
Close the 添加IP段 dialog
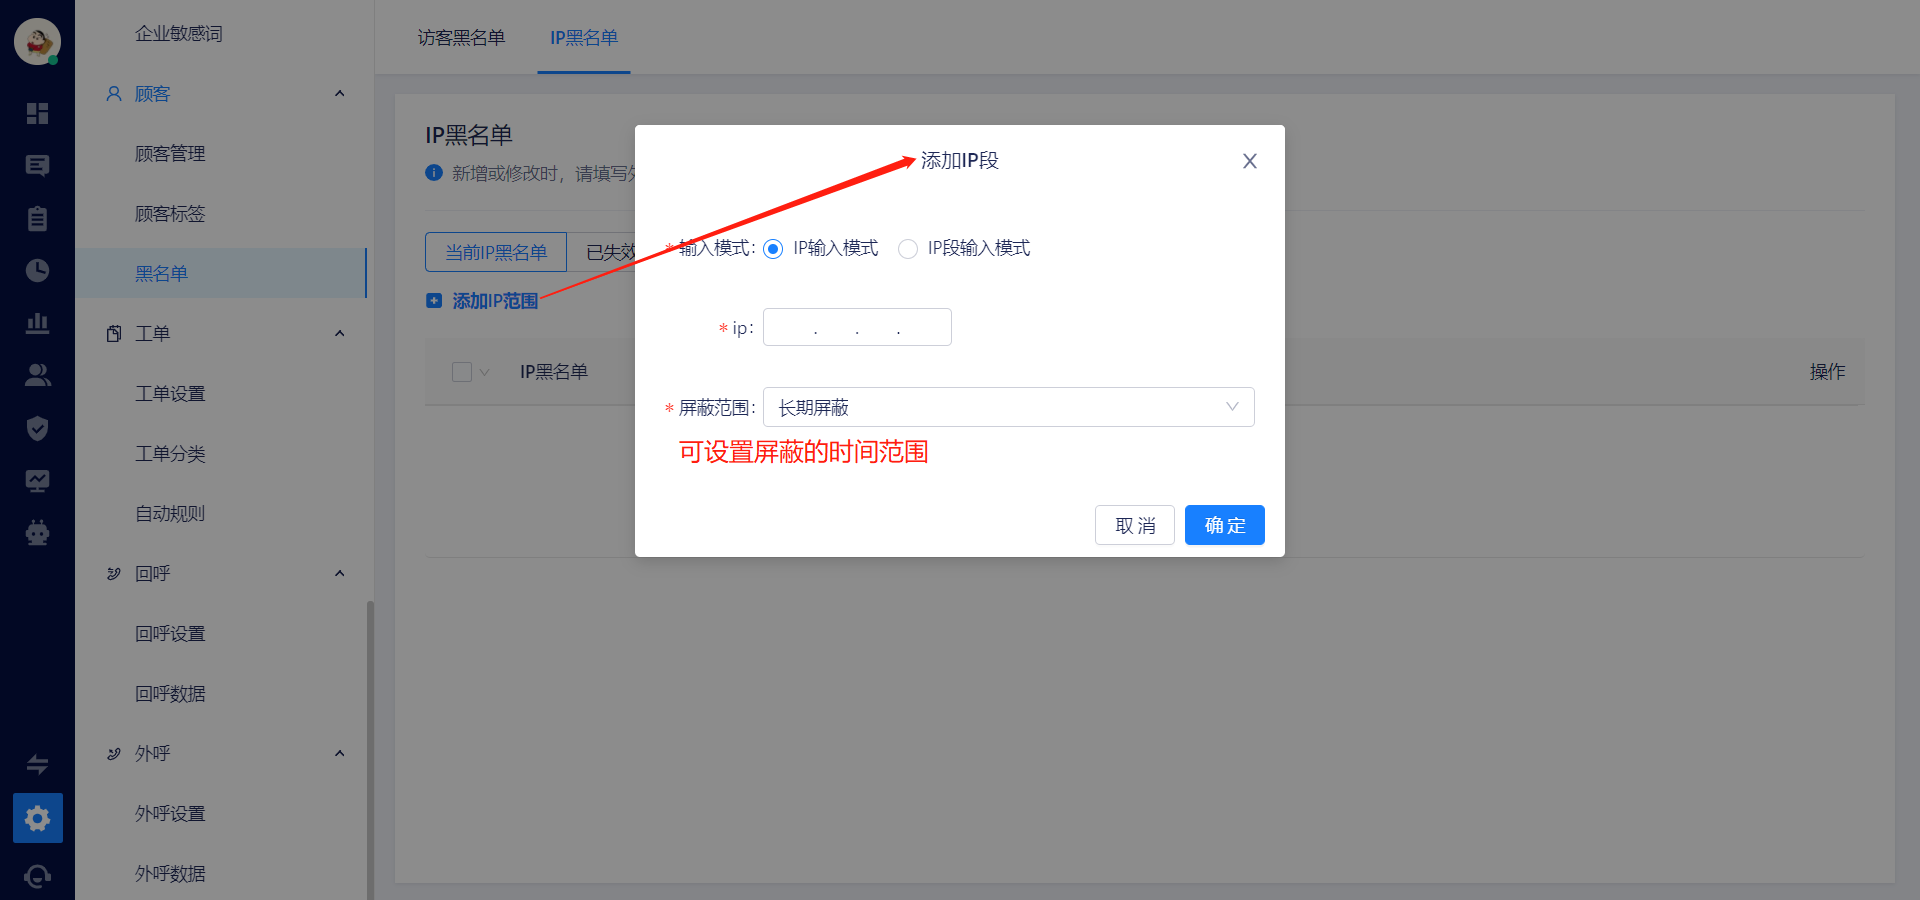[1249, 161]
